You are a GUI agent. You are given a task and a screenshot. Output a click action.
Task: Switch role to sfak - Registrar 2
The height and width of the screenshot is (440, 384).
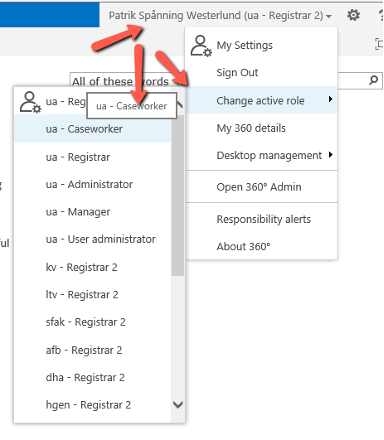[92, 322]
